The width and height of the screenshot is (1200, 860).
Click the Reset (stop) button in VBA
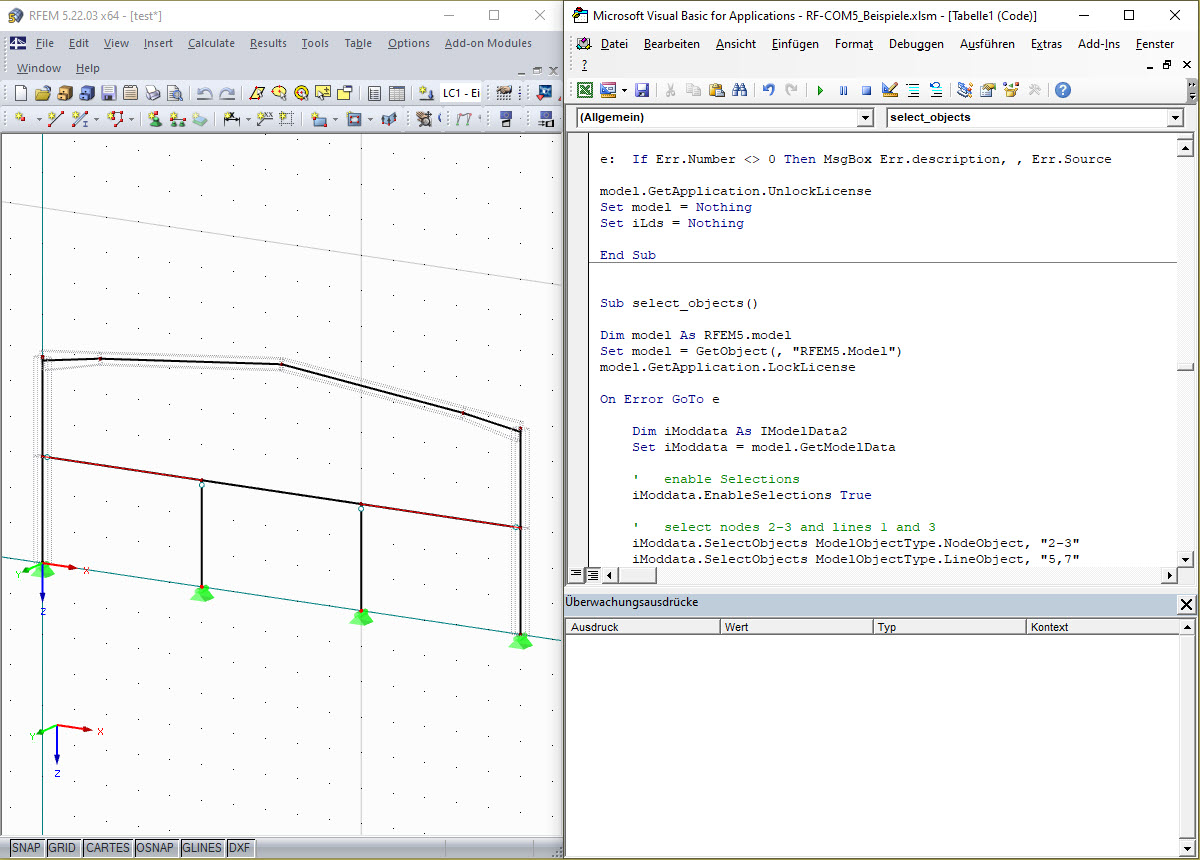(x=866, y=90)
